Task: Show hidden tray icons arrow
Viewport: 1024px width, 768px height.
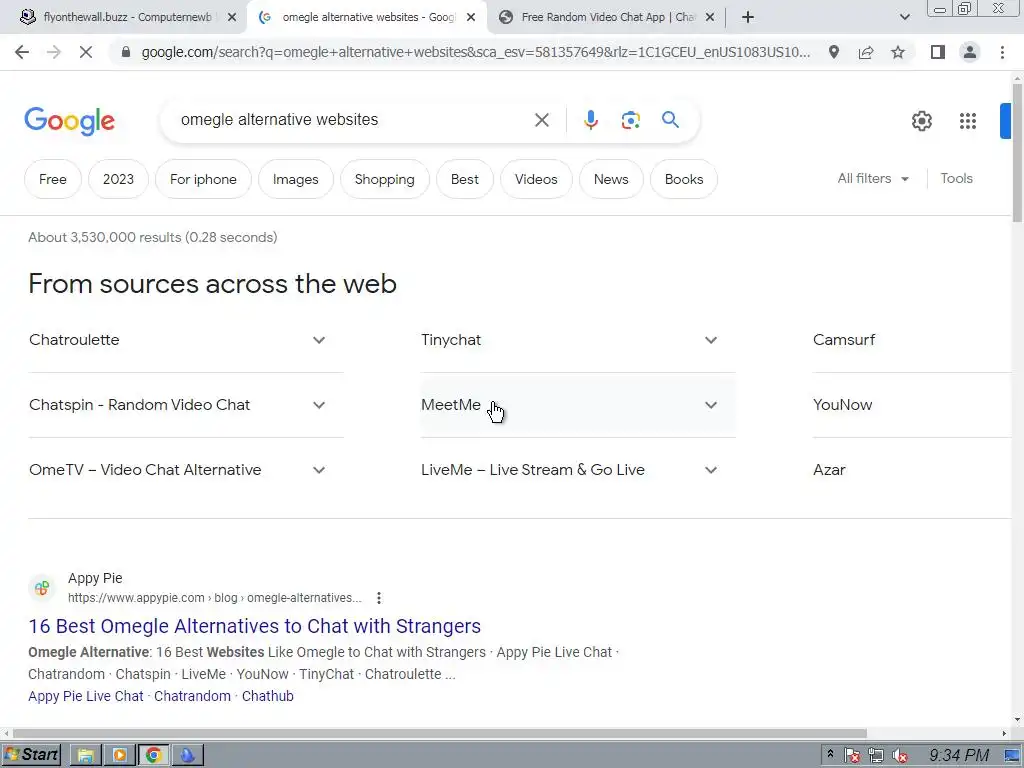Action: (830, 754)
